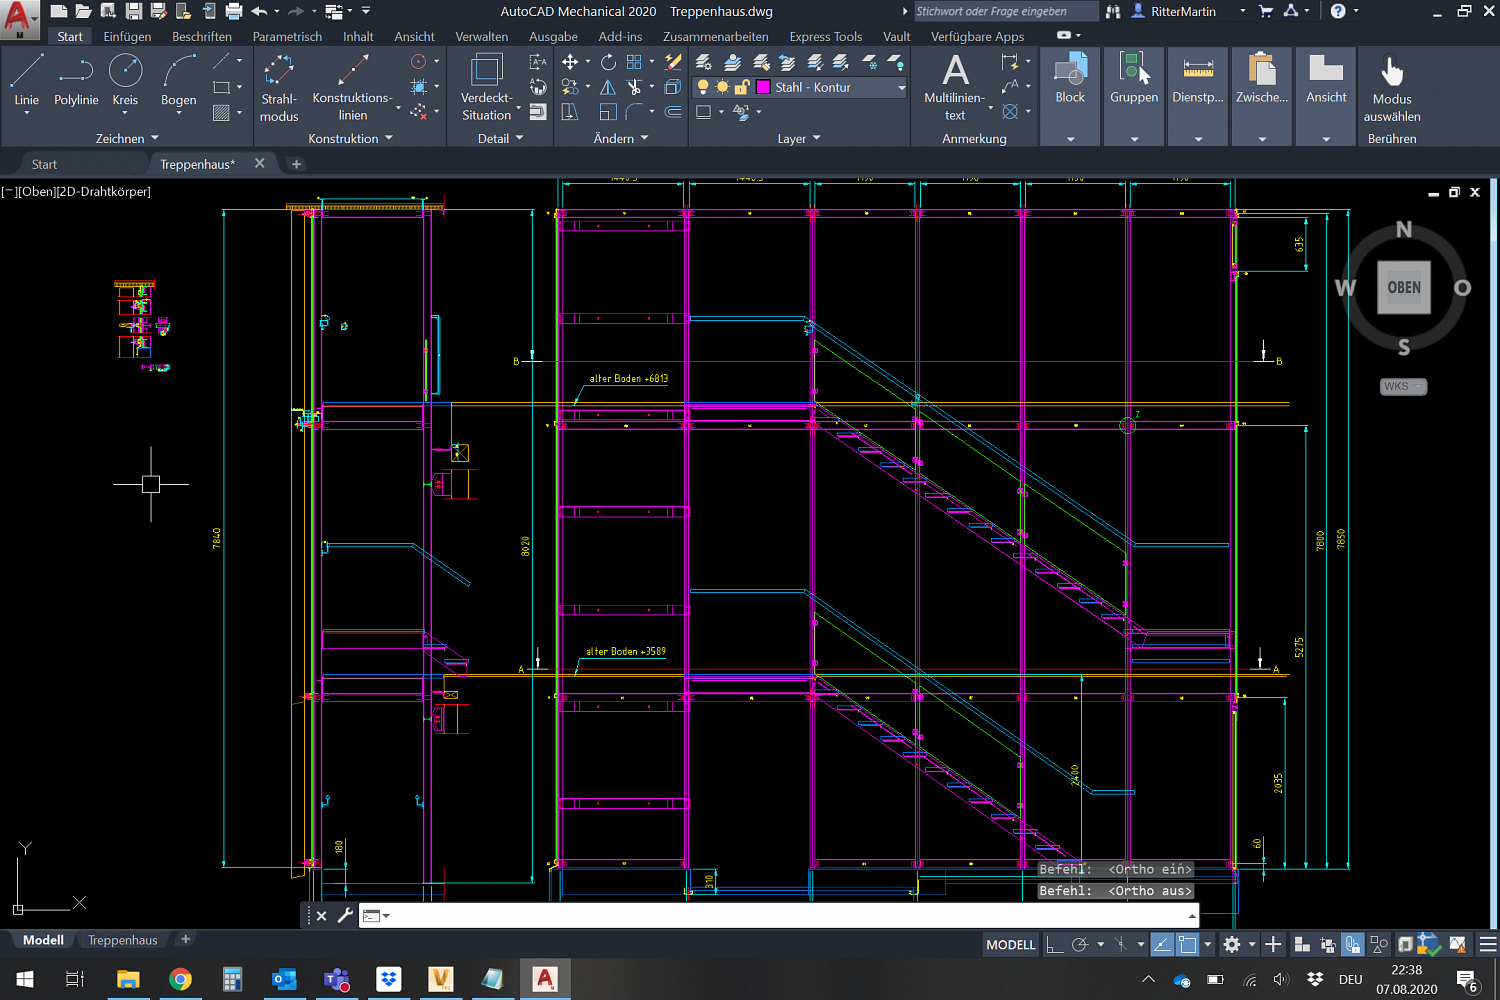Open the Parametrisch ribbon tab
This screenshot has height=1000, width=1500.
(x=287, y=36)
